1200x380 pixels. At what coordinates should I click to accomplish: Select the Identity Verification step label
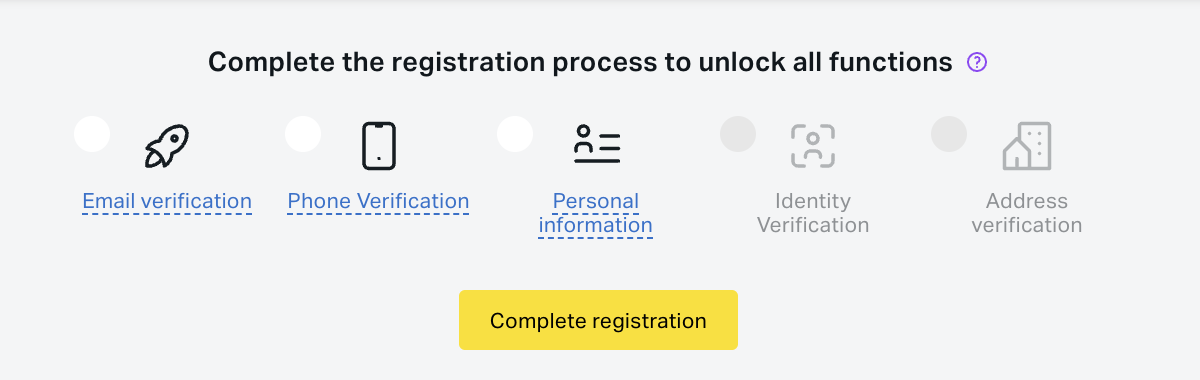(813, 213)
